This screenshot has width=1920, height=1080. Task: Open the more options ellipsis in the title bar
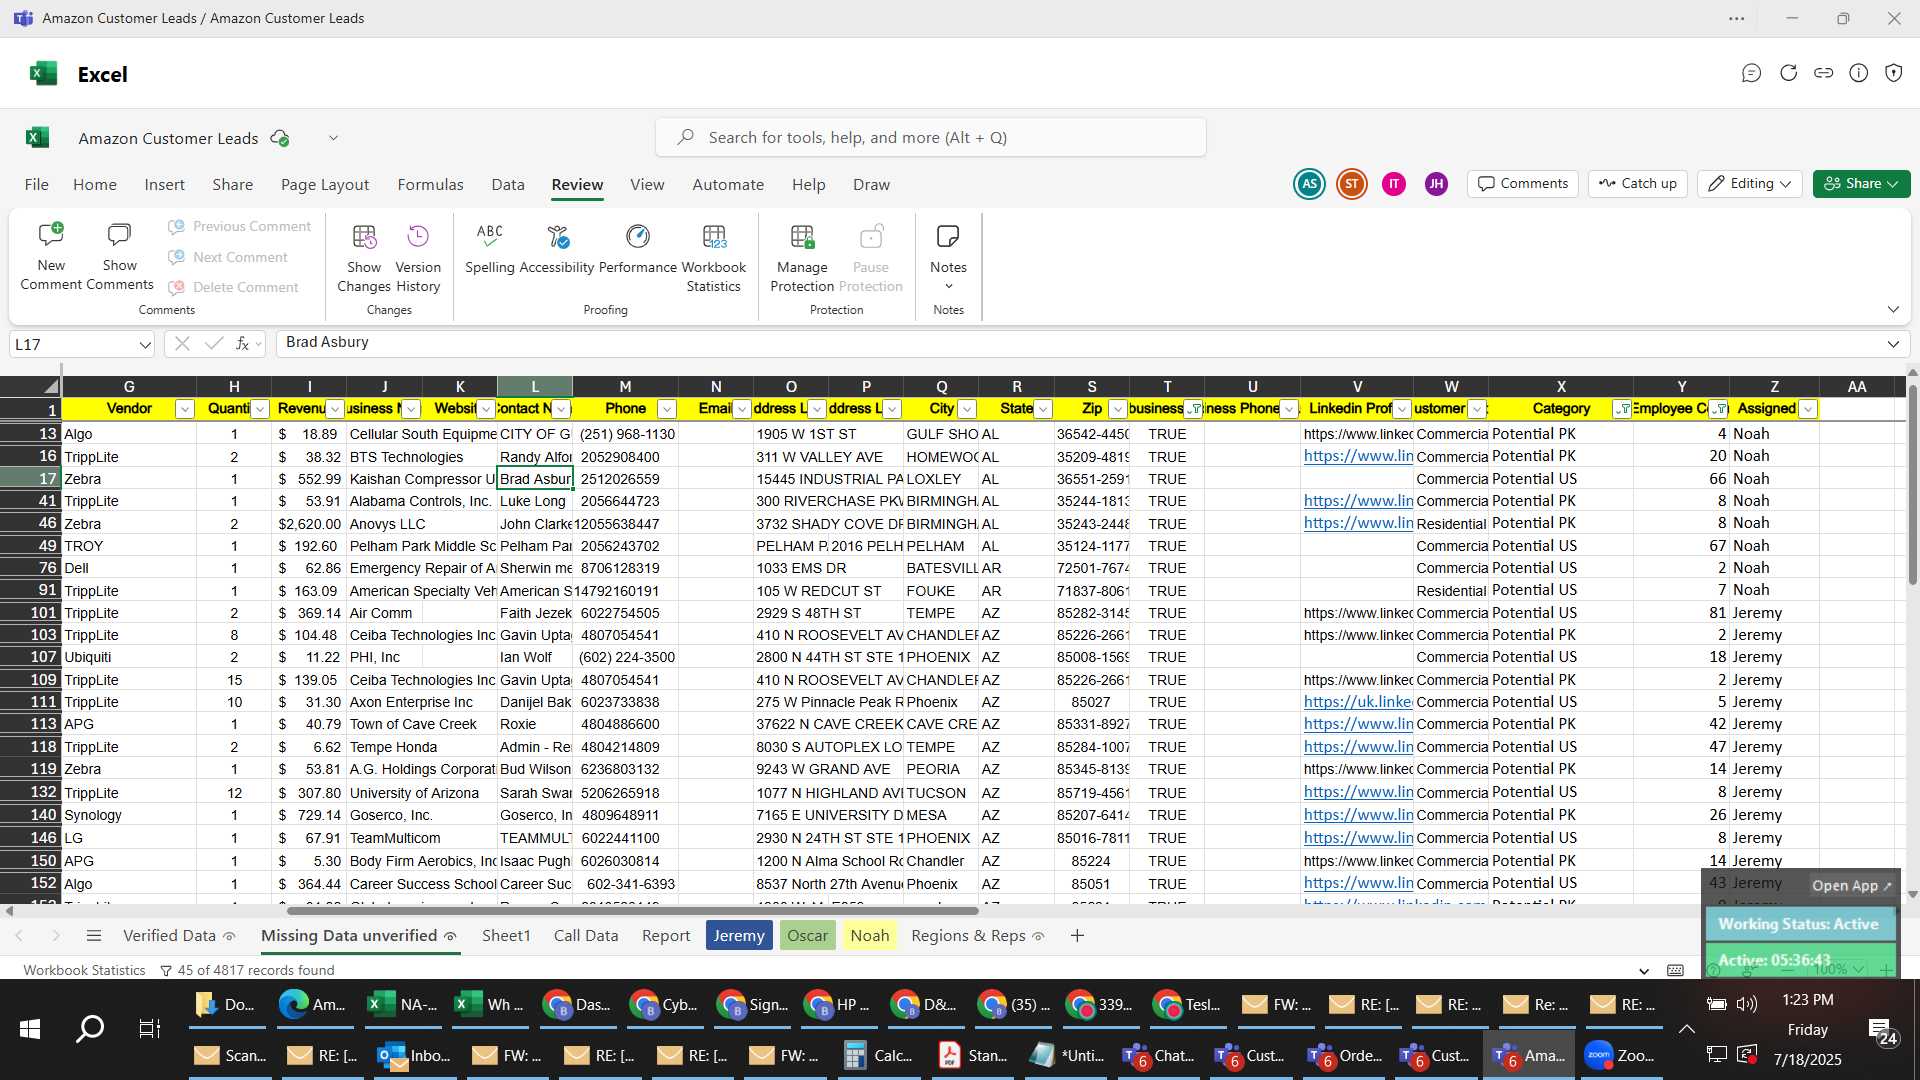(1737, 18)
